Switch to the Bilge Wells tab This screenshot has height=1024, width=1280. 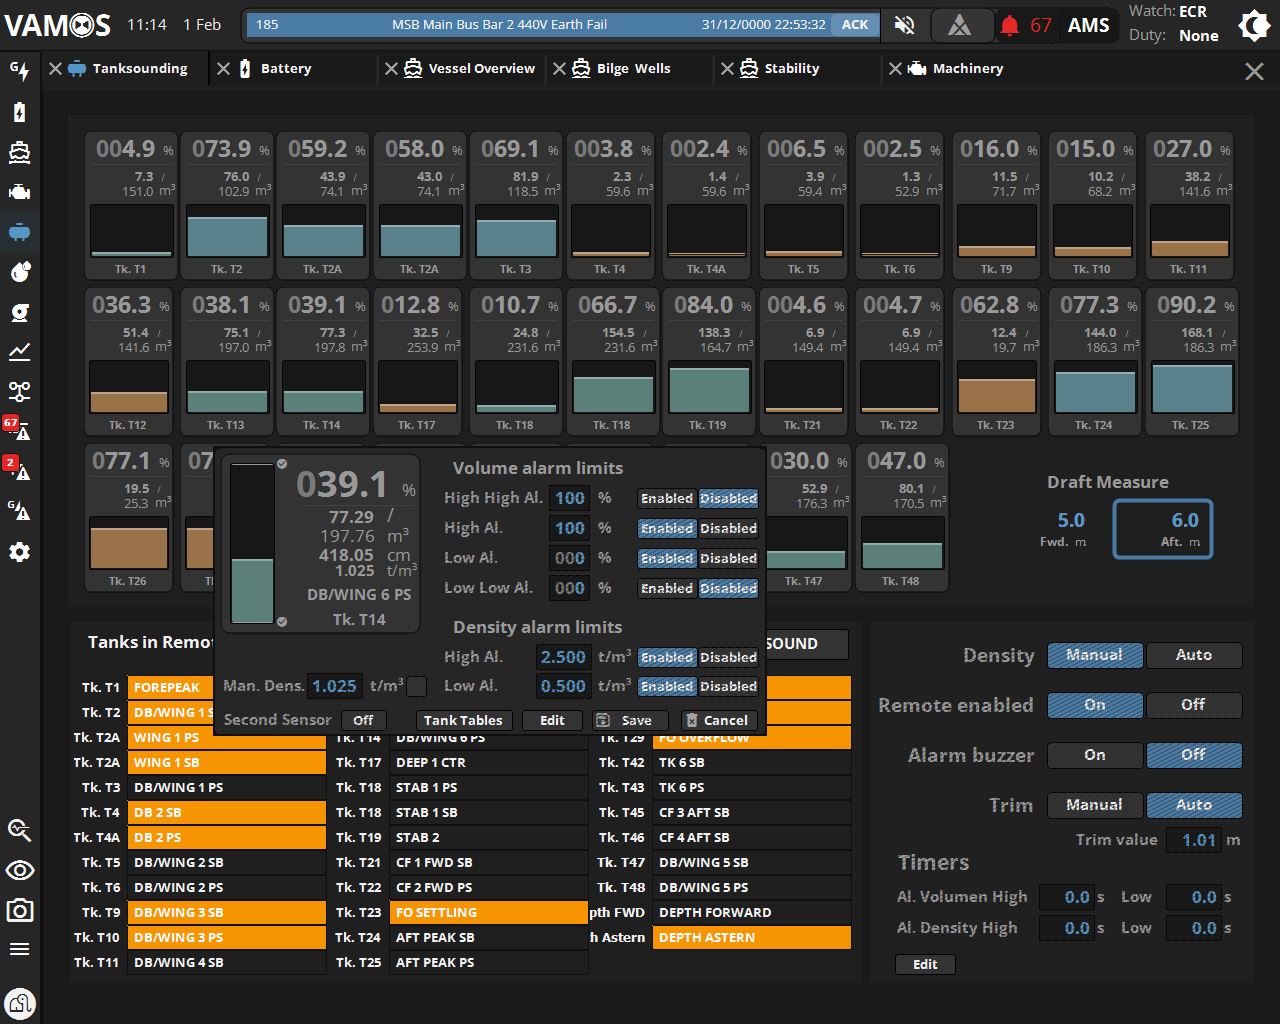[634, 68]
